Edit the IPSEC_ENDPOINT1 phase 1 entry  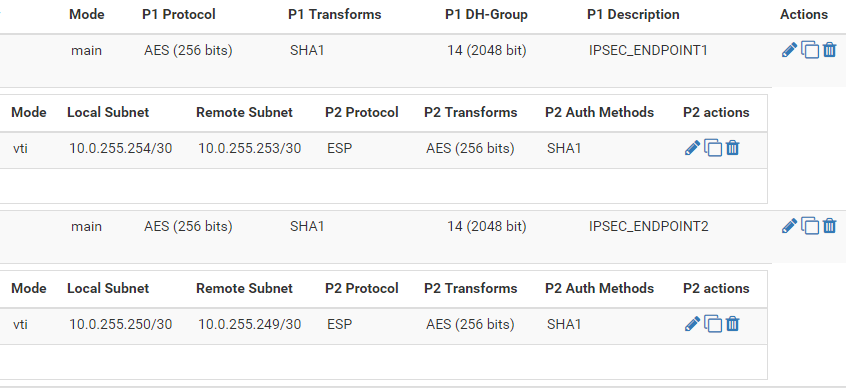tap(789, 50)
